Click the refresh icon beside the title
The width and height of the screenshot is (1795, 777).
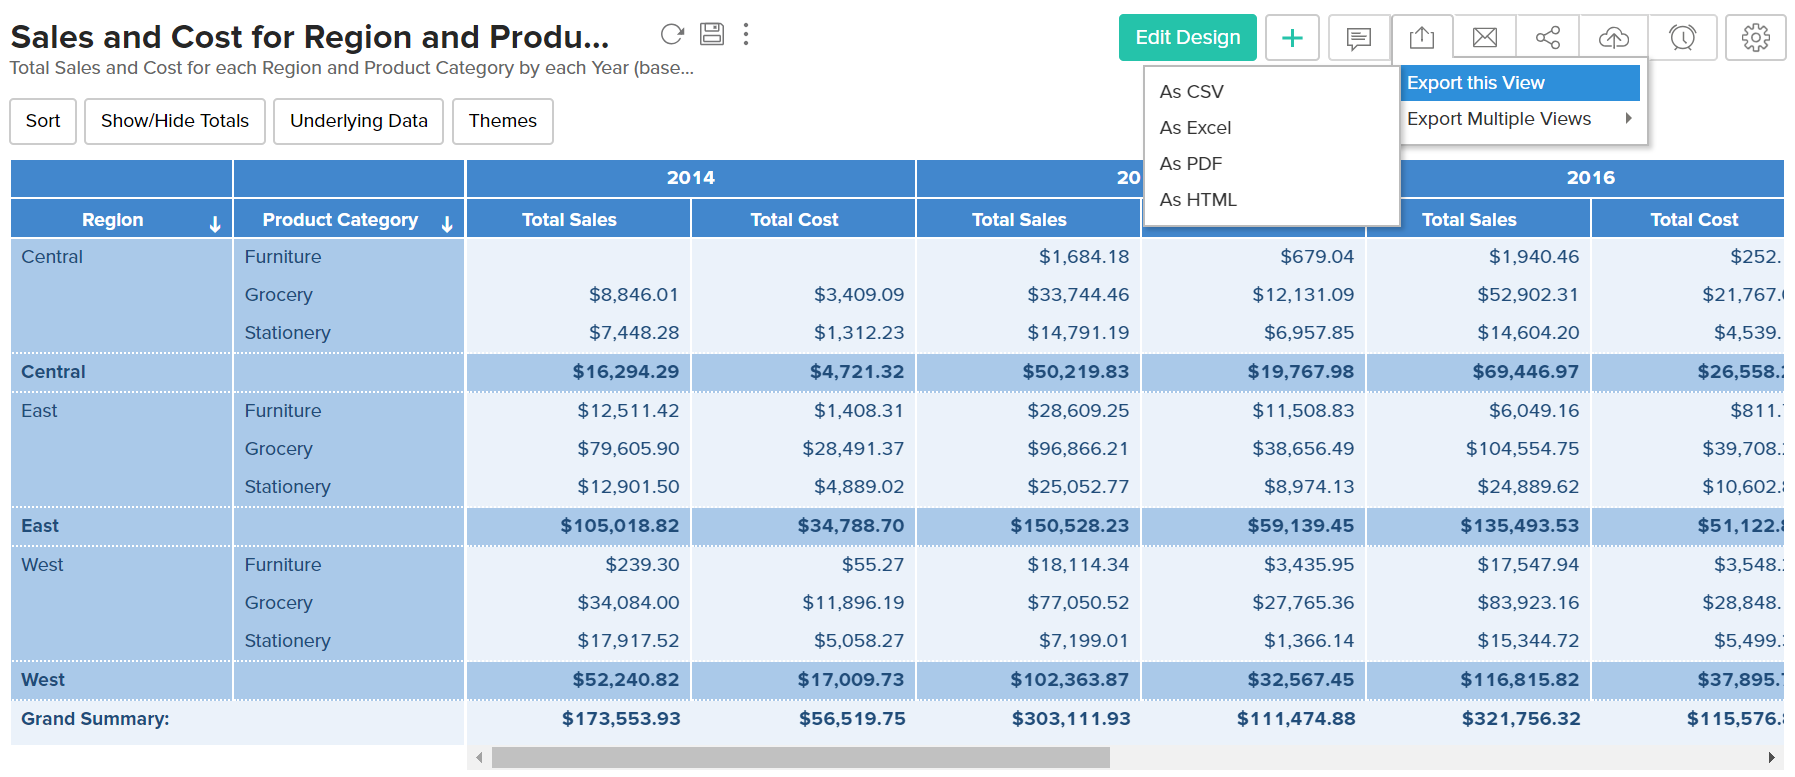point(672,35)
